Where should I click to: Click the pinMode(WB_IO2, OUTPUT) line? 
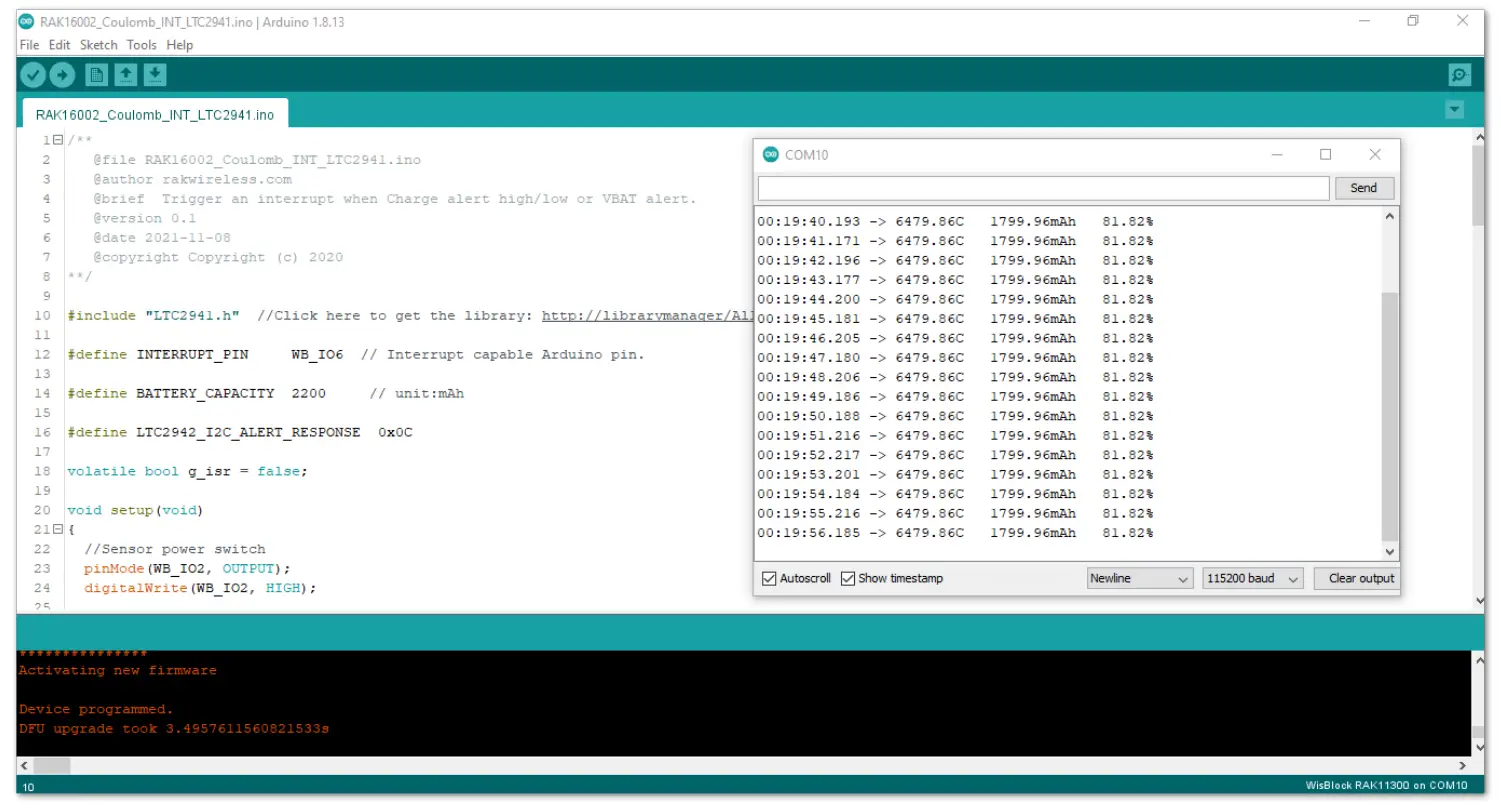[x=187, y=569]
